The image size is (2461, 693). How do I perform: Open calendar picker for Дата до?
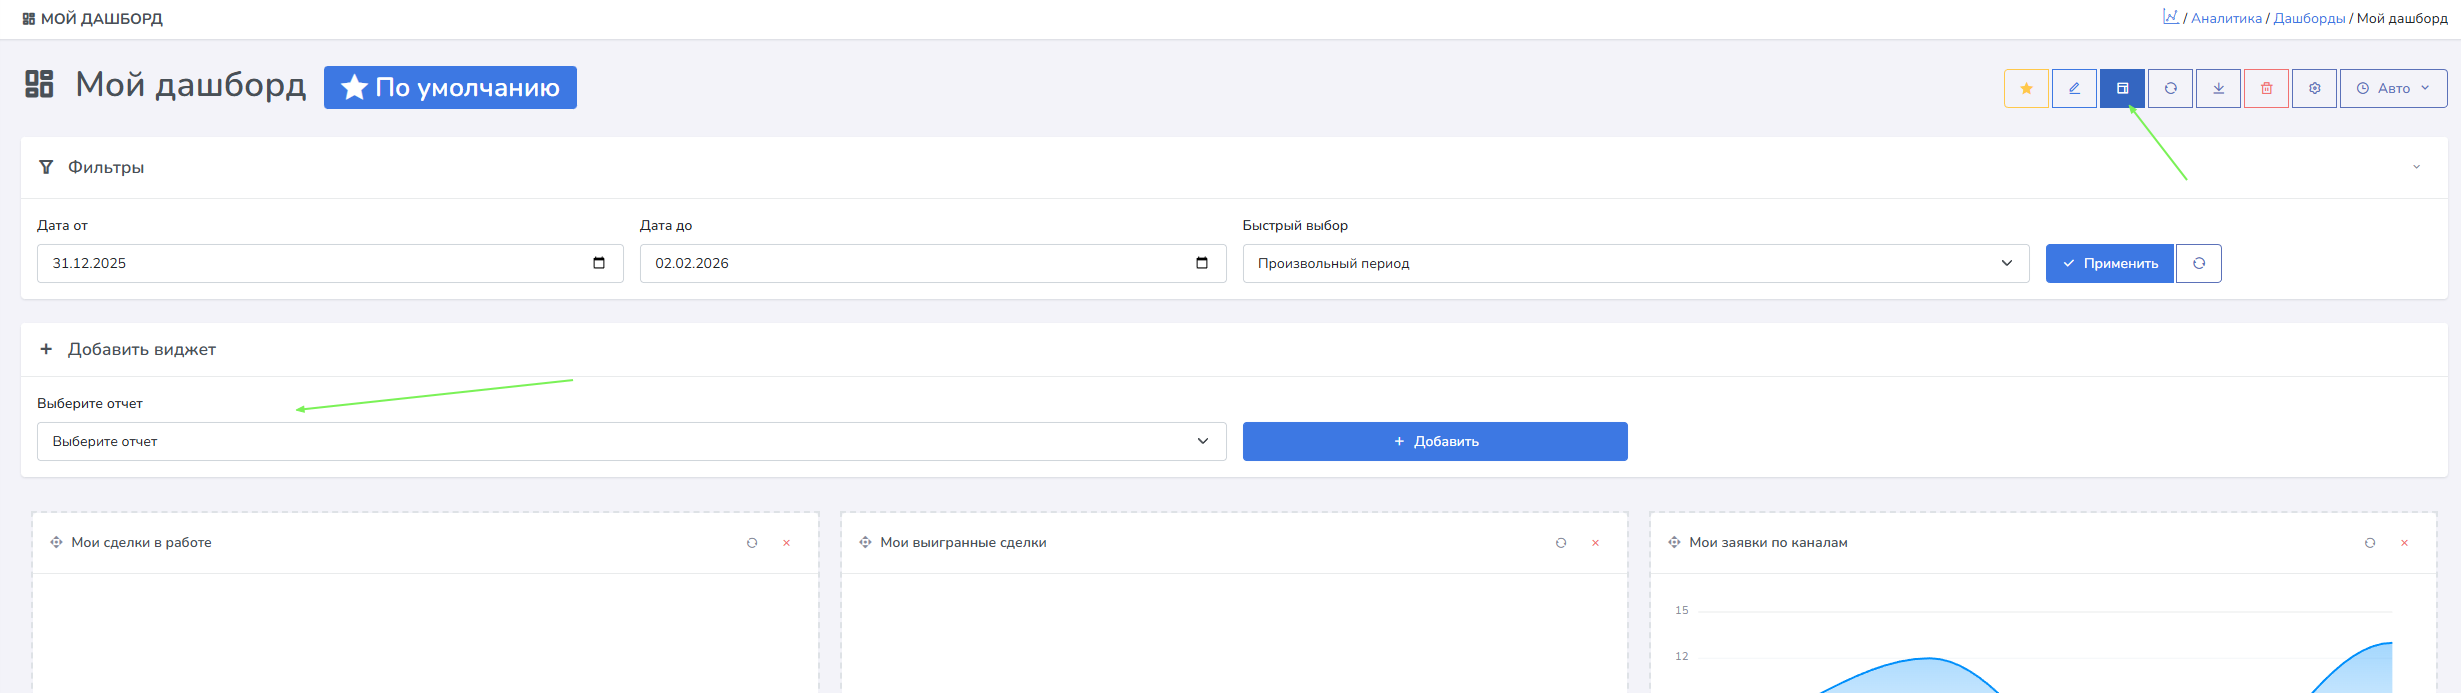tap(1201, 264)
